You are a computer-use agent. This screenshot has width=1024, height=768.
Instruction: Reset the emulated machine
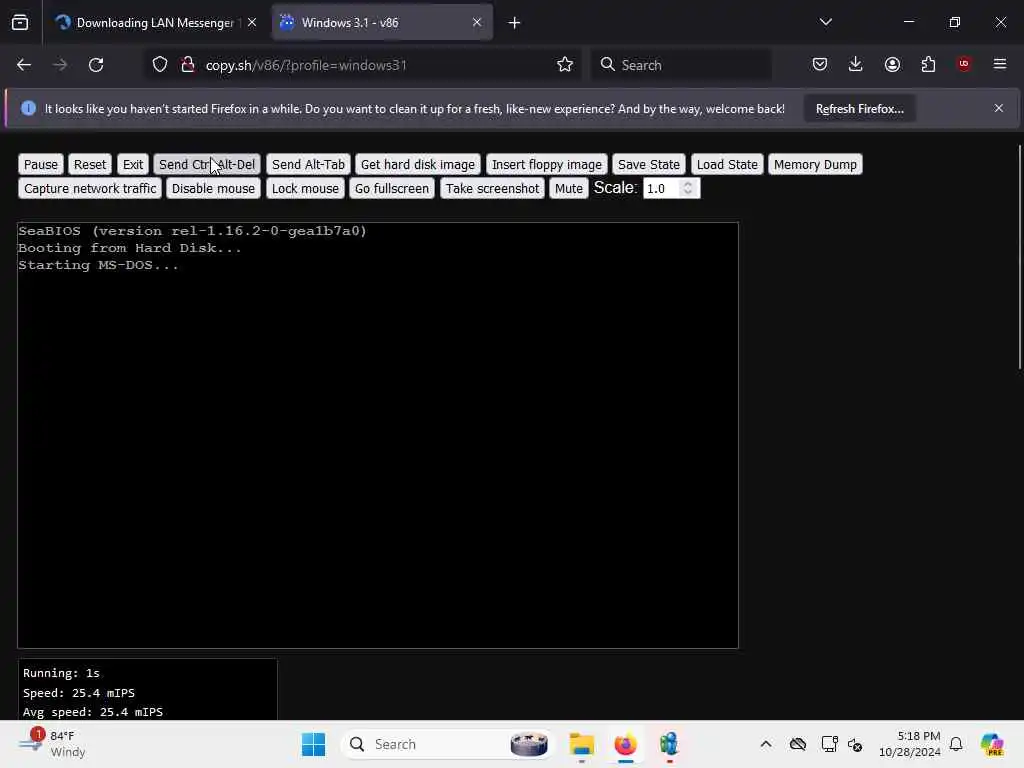click(89, 165)
